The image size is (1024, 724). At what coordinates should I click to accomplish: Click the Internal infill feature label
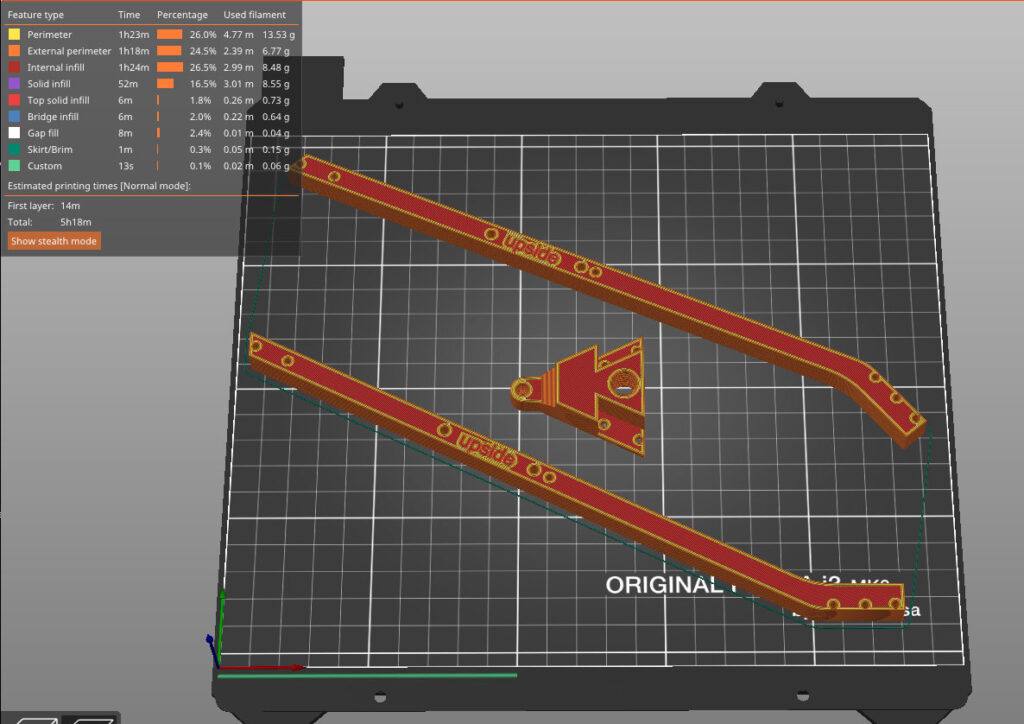tap(56, 67)
